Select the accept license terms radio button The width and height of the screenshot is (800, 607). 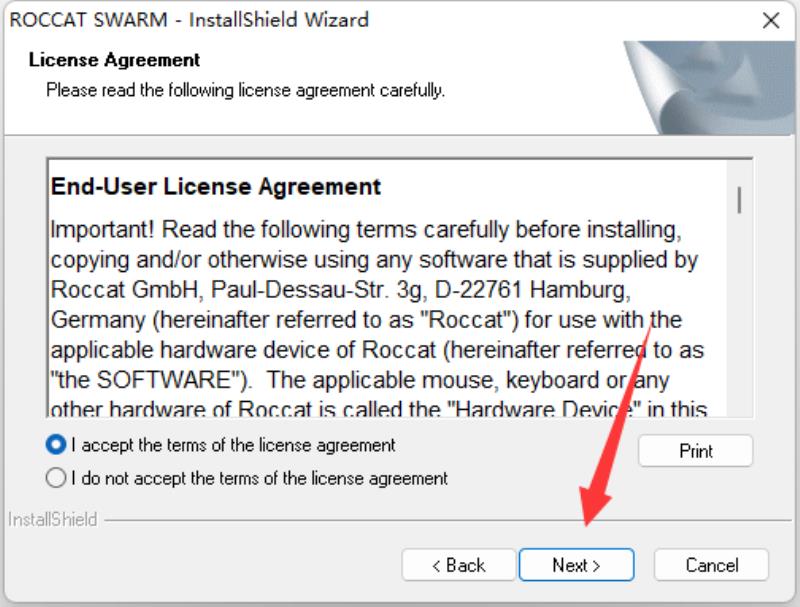click(x=56, y=445)
